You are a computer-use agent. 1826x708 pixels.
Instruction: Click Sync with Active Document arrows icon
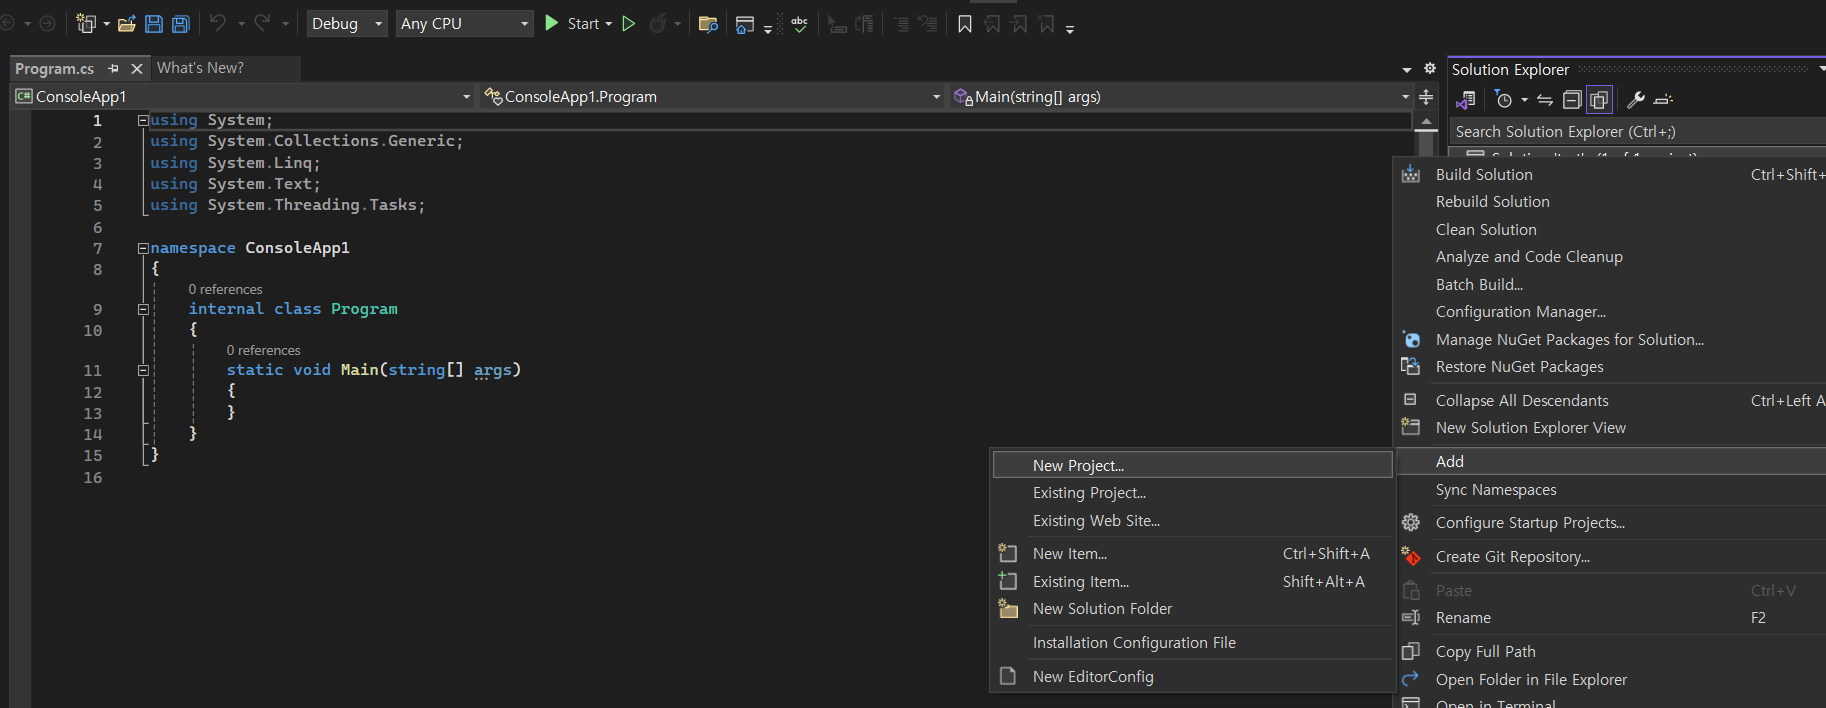coord(1545,100)
